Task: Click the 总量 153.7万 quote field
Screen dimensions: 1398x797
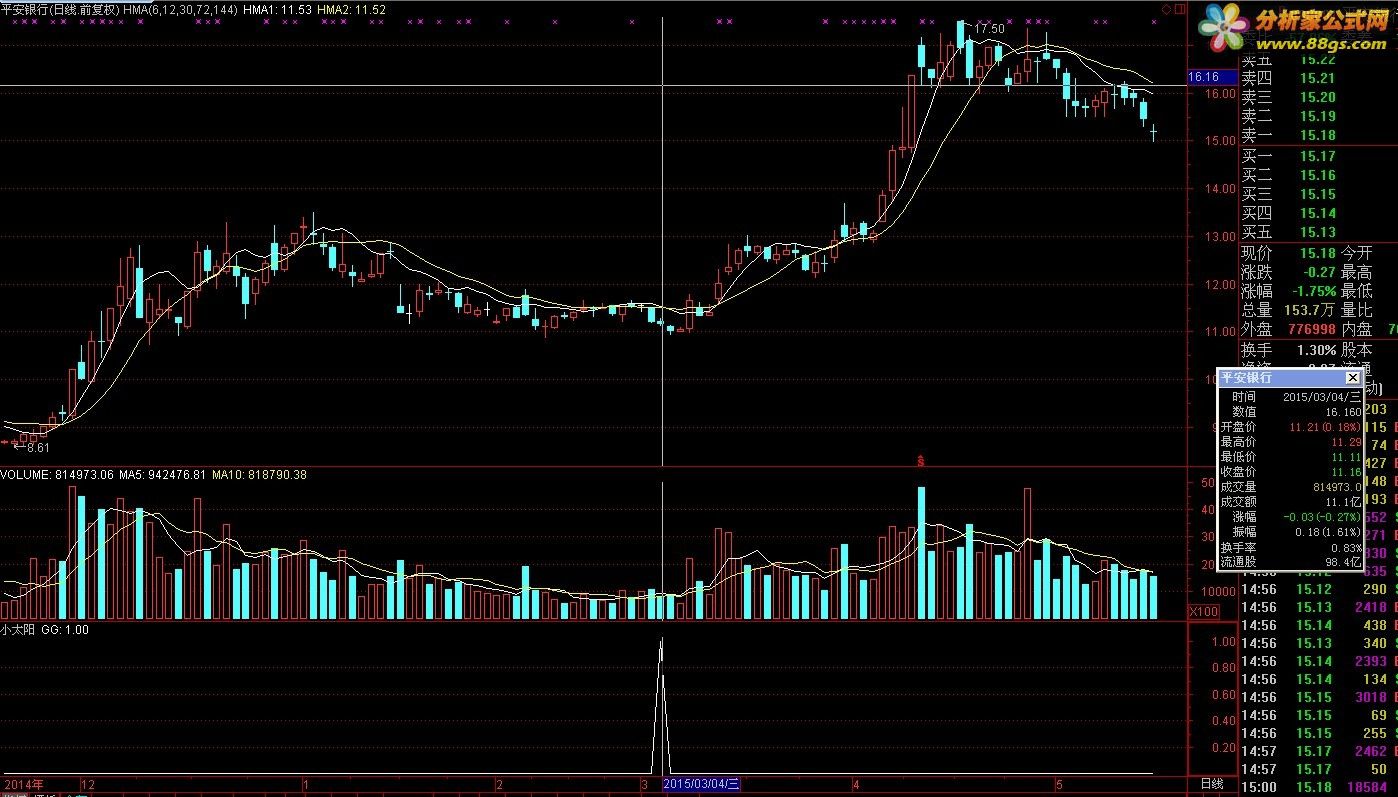Action: coord(1289,310)
